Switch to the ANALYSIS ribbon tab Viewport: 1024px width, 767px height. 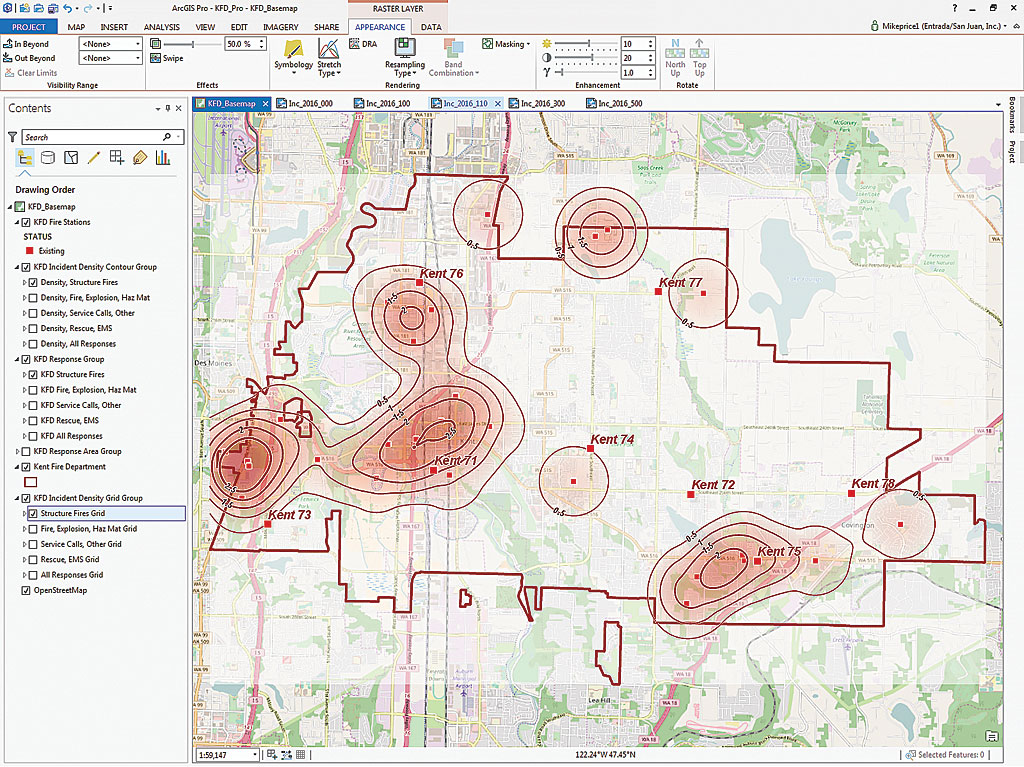(x=161, y=27)
